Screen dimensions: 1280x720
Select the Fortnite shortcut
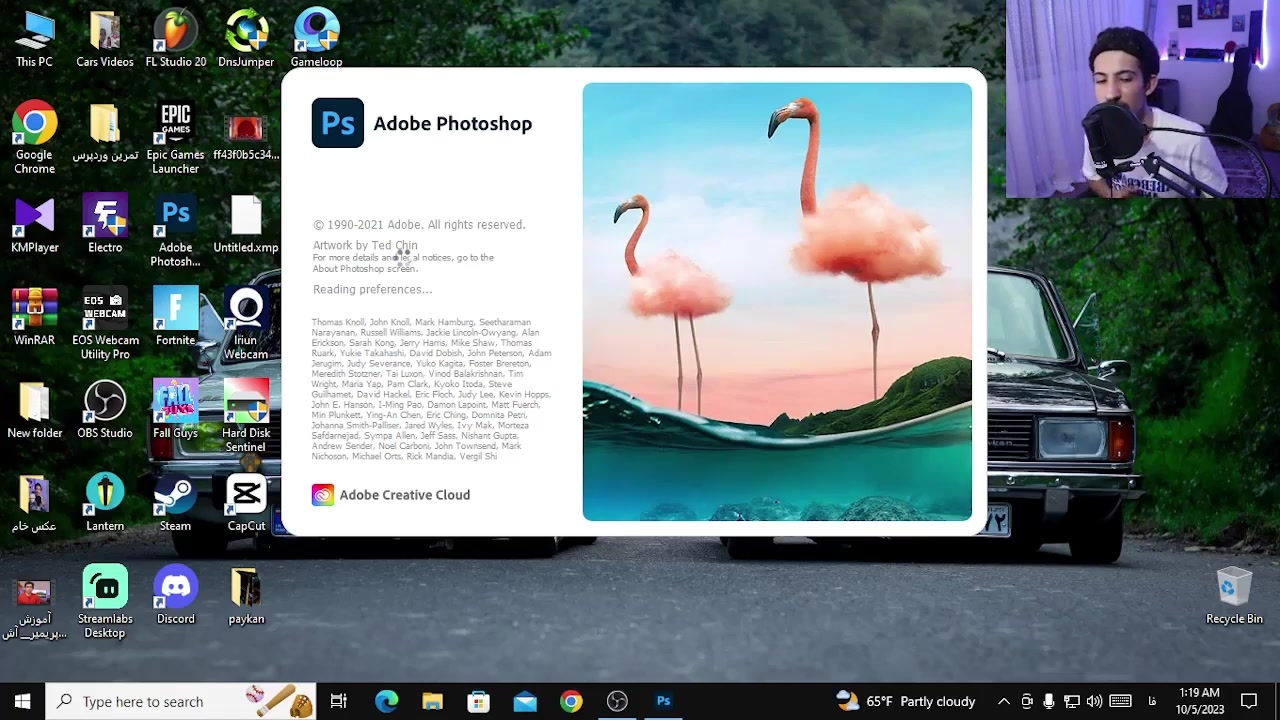[x=175, y=318]
